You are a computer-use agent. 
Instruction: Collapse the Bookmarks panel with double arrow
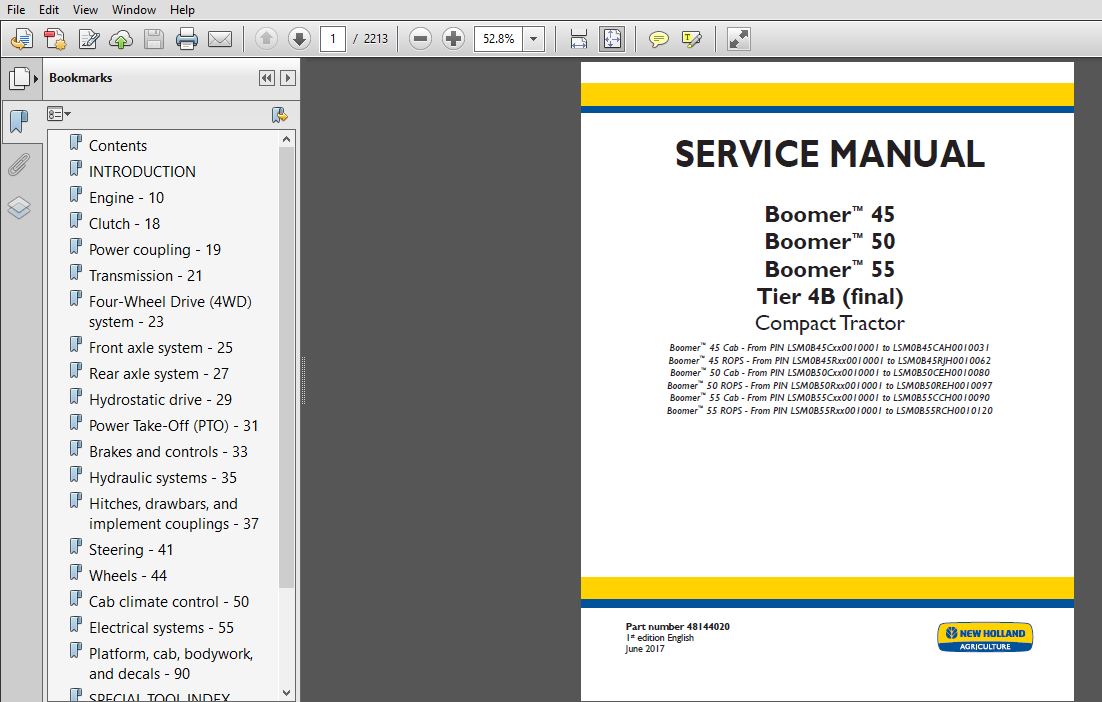click(x=267, y=78)
